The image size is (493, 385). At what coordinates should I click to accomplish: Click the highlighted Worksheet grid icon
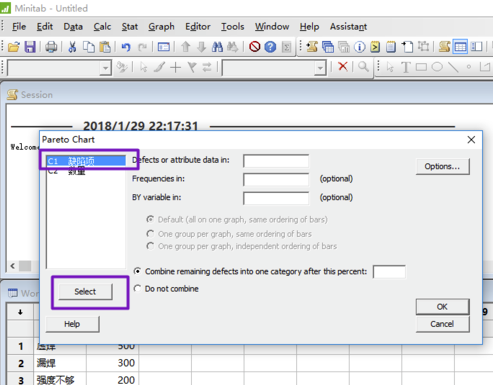click(x=460, y=47)
